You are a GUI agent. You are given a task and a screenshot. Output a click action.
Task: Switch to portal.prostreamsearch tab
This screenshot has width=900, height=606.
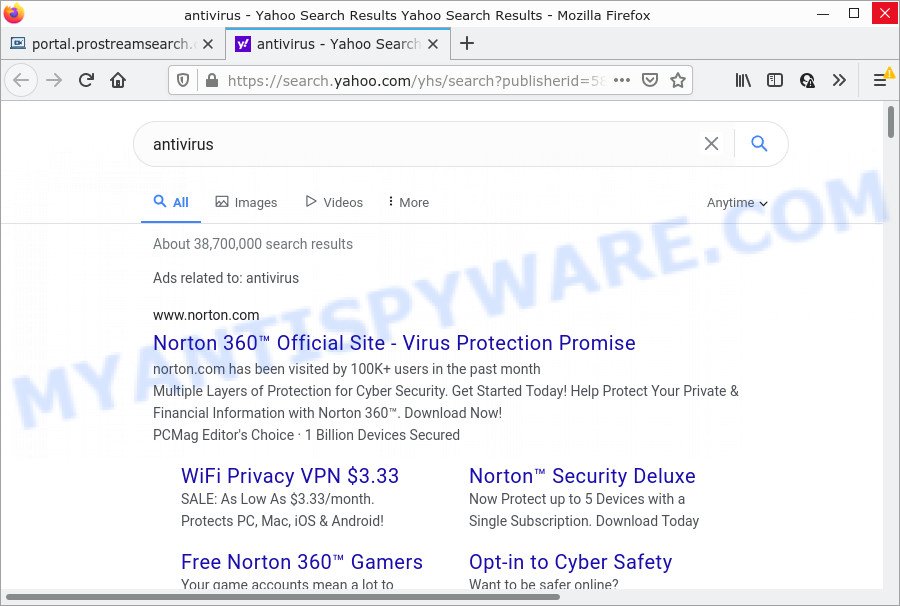click(x=112, y=44)
